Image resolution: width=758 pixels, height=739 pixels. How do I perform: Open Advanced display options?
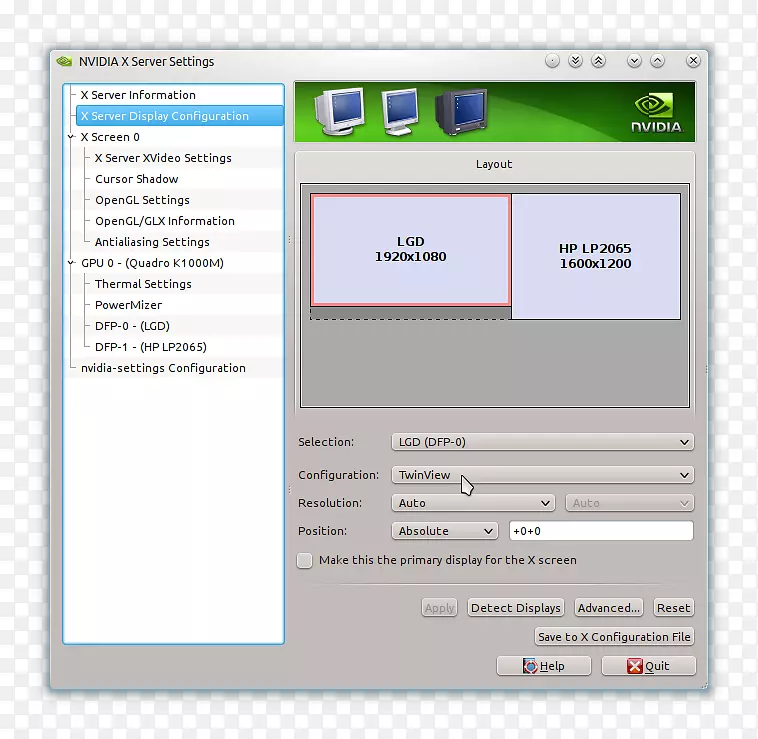click(x=609, y=608)
